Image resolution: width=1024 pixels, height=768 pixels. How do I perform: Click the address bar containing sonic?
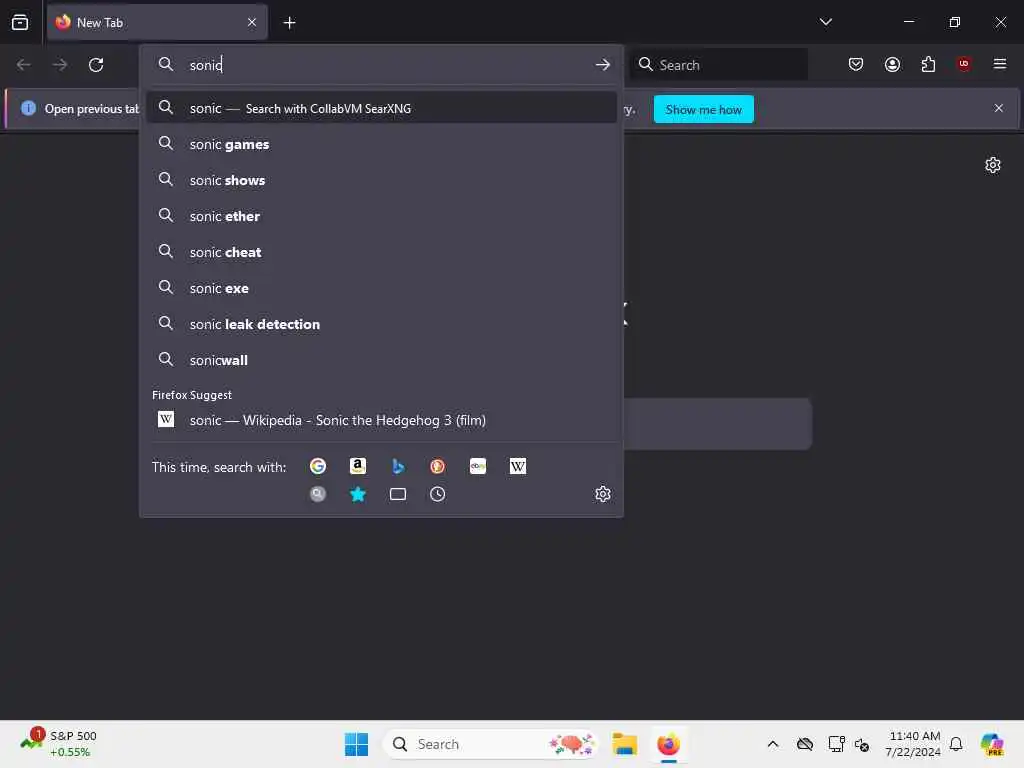(381, 65)
